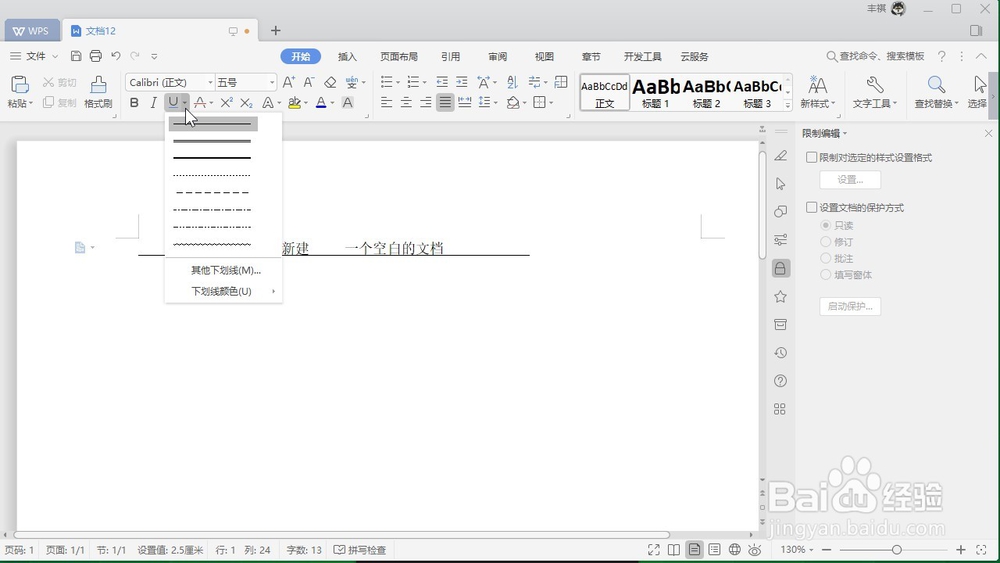Decrease font size with A- icon

(309, 82)
